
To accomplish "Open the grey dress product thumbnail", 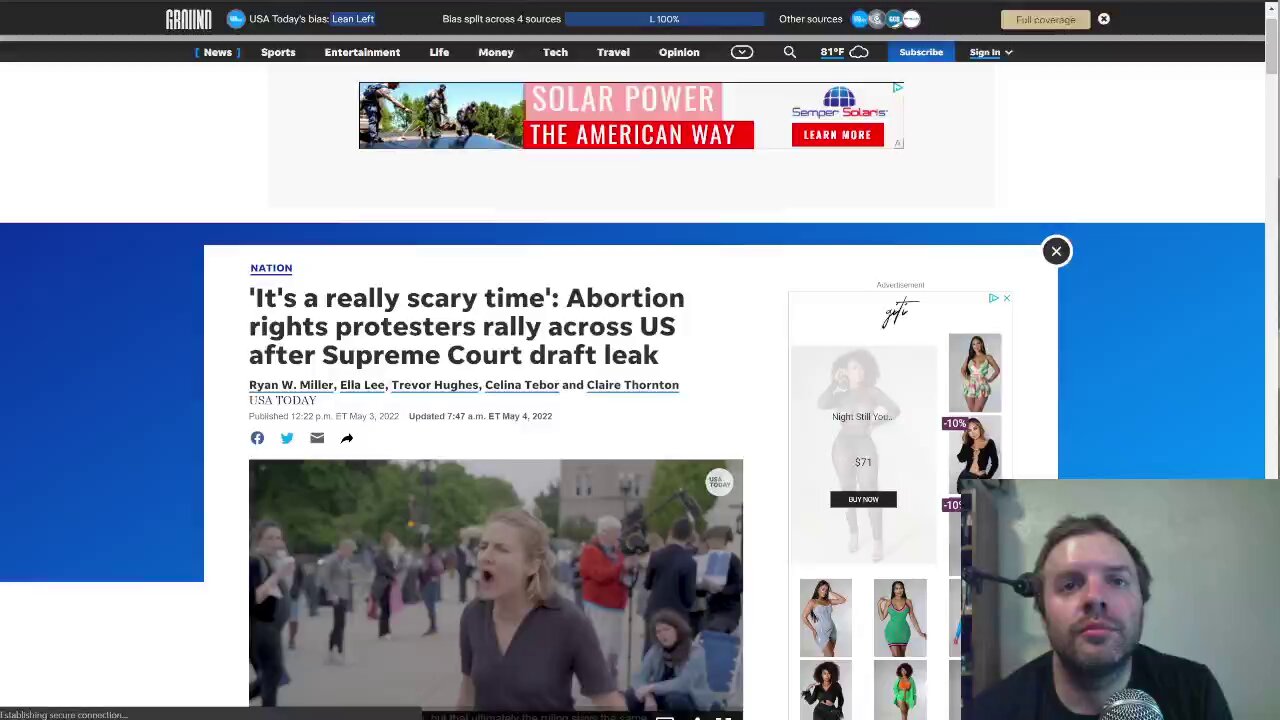I will 826,617.
